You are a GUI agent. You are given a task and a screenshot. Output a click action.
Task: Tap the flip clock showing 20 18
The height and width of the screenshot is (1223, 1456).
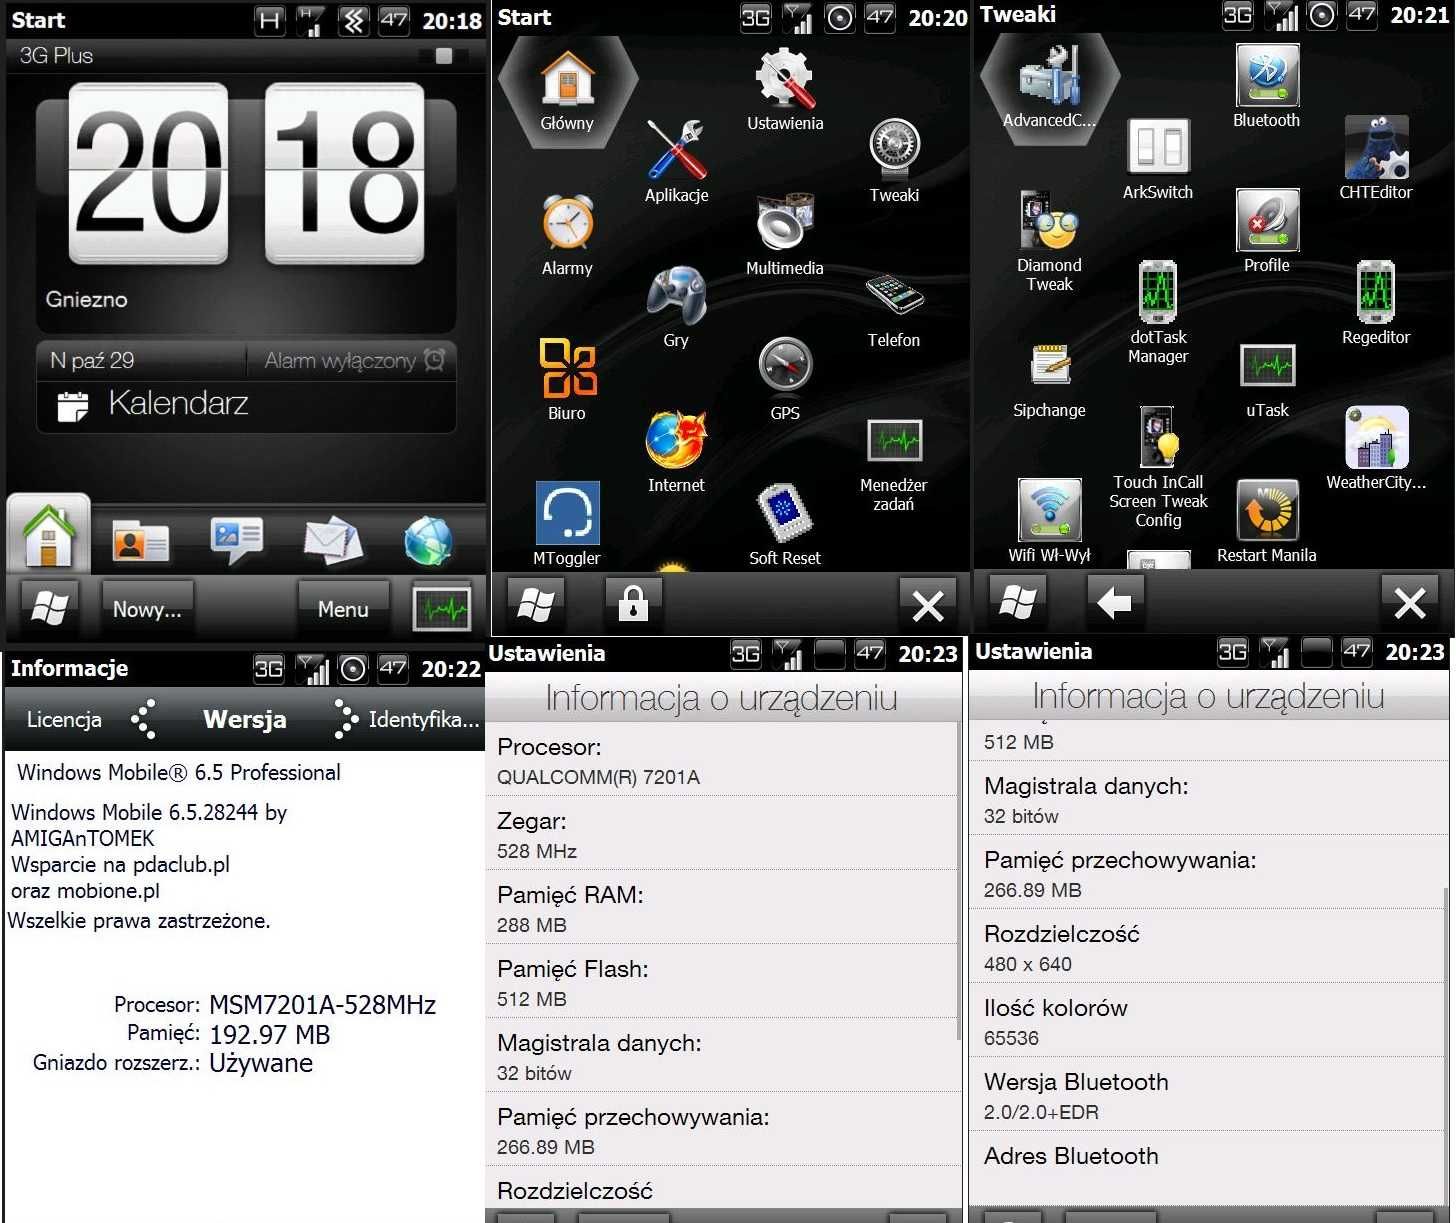pyautogui.click(x=246, y=175)
